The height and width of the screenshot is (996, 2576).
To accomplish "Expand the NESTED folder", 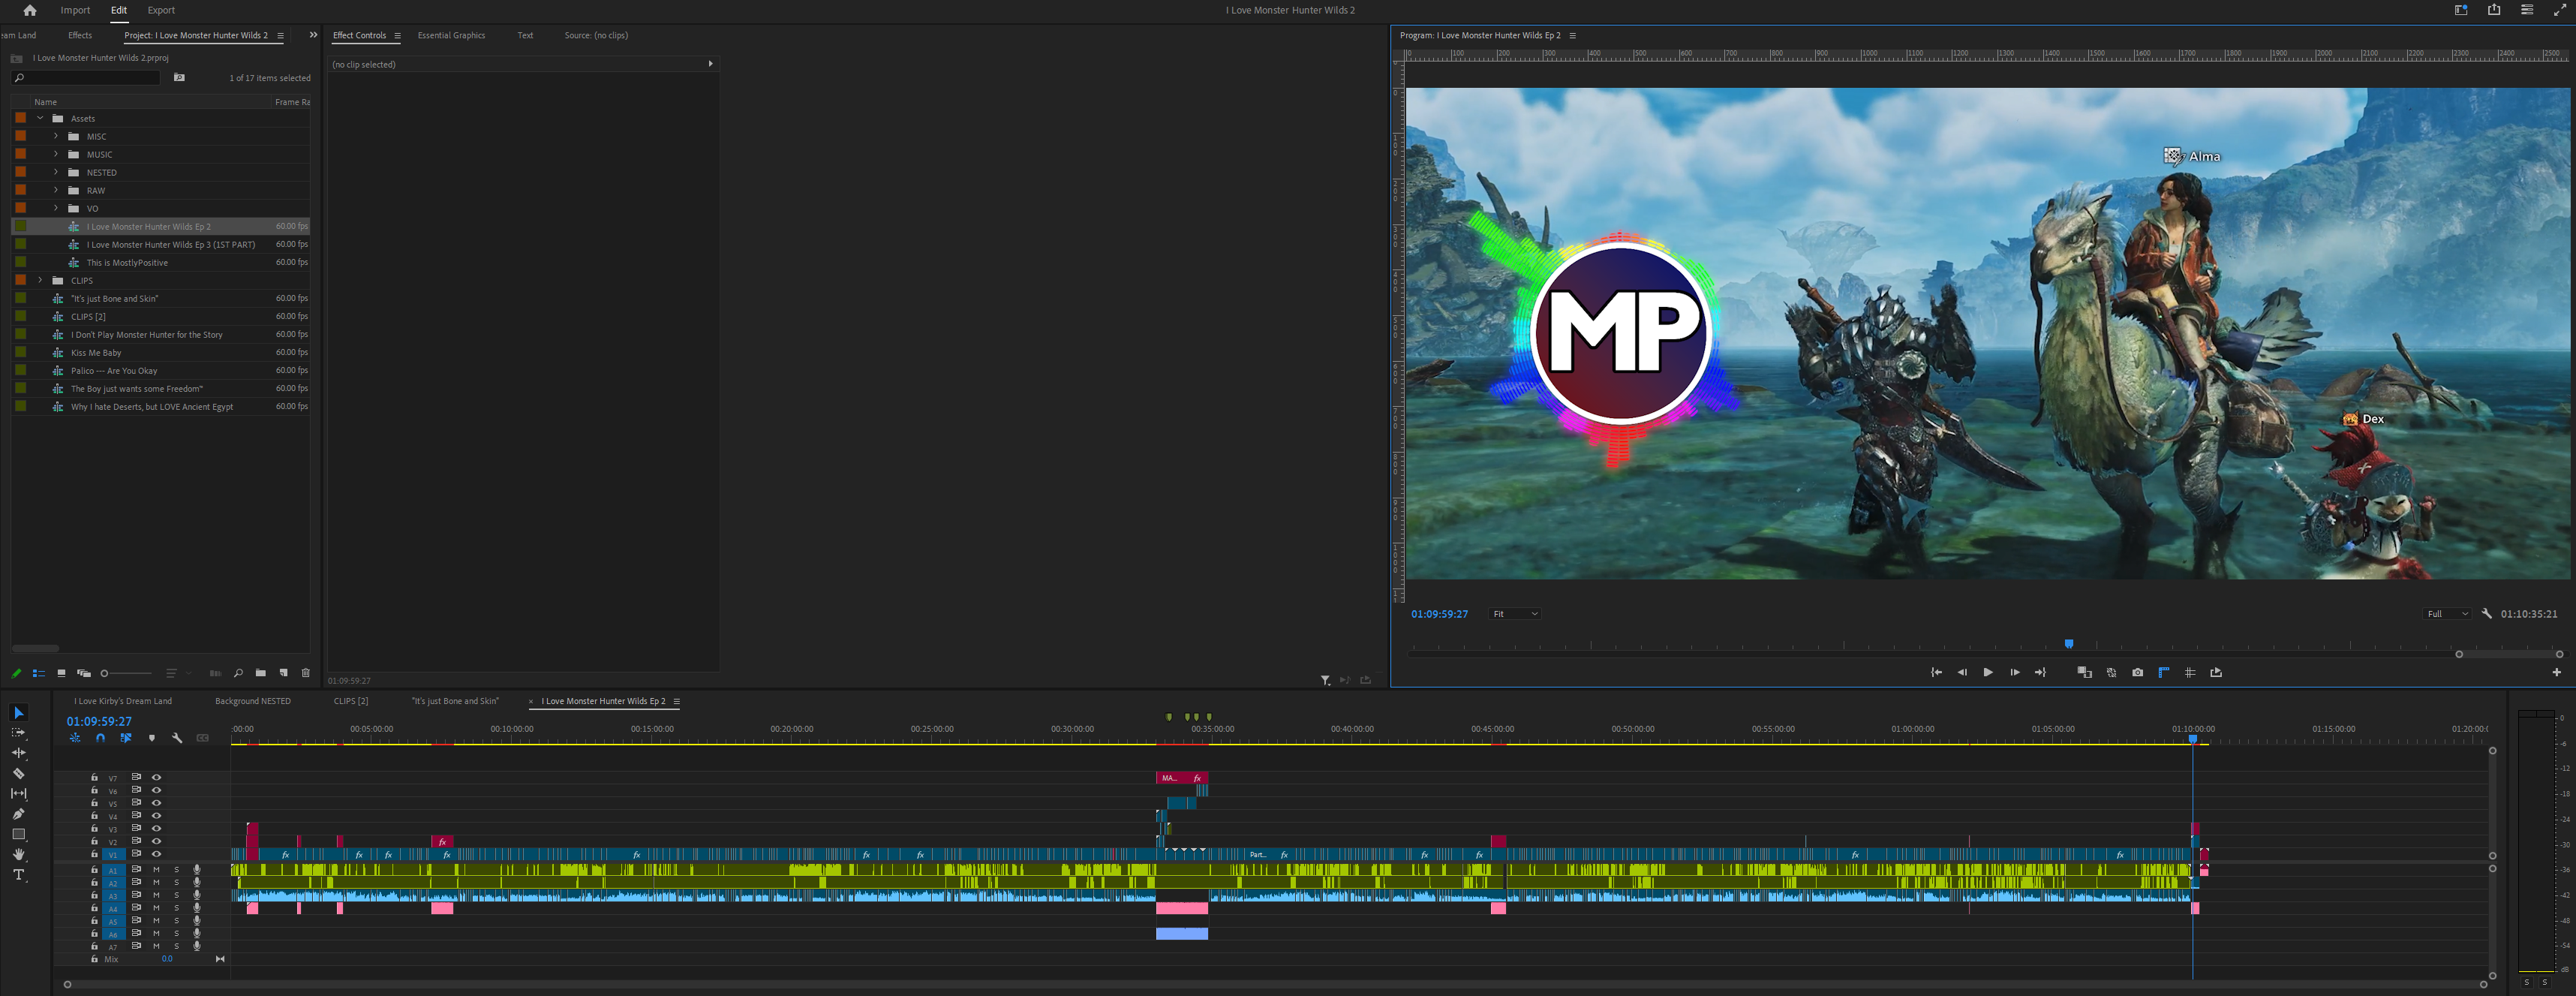I will click(x=56, y=172).
